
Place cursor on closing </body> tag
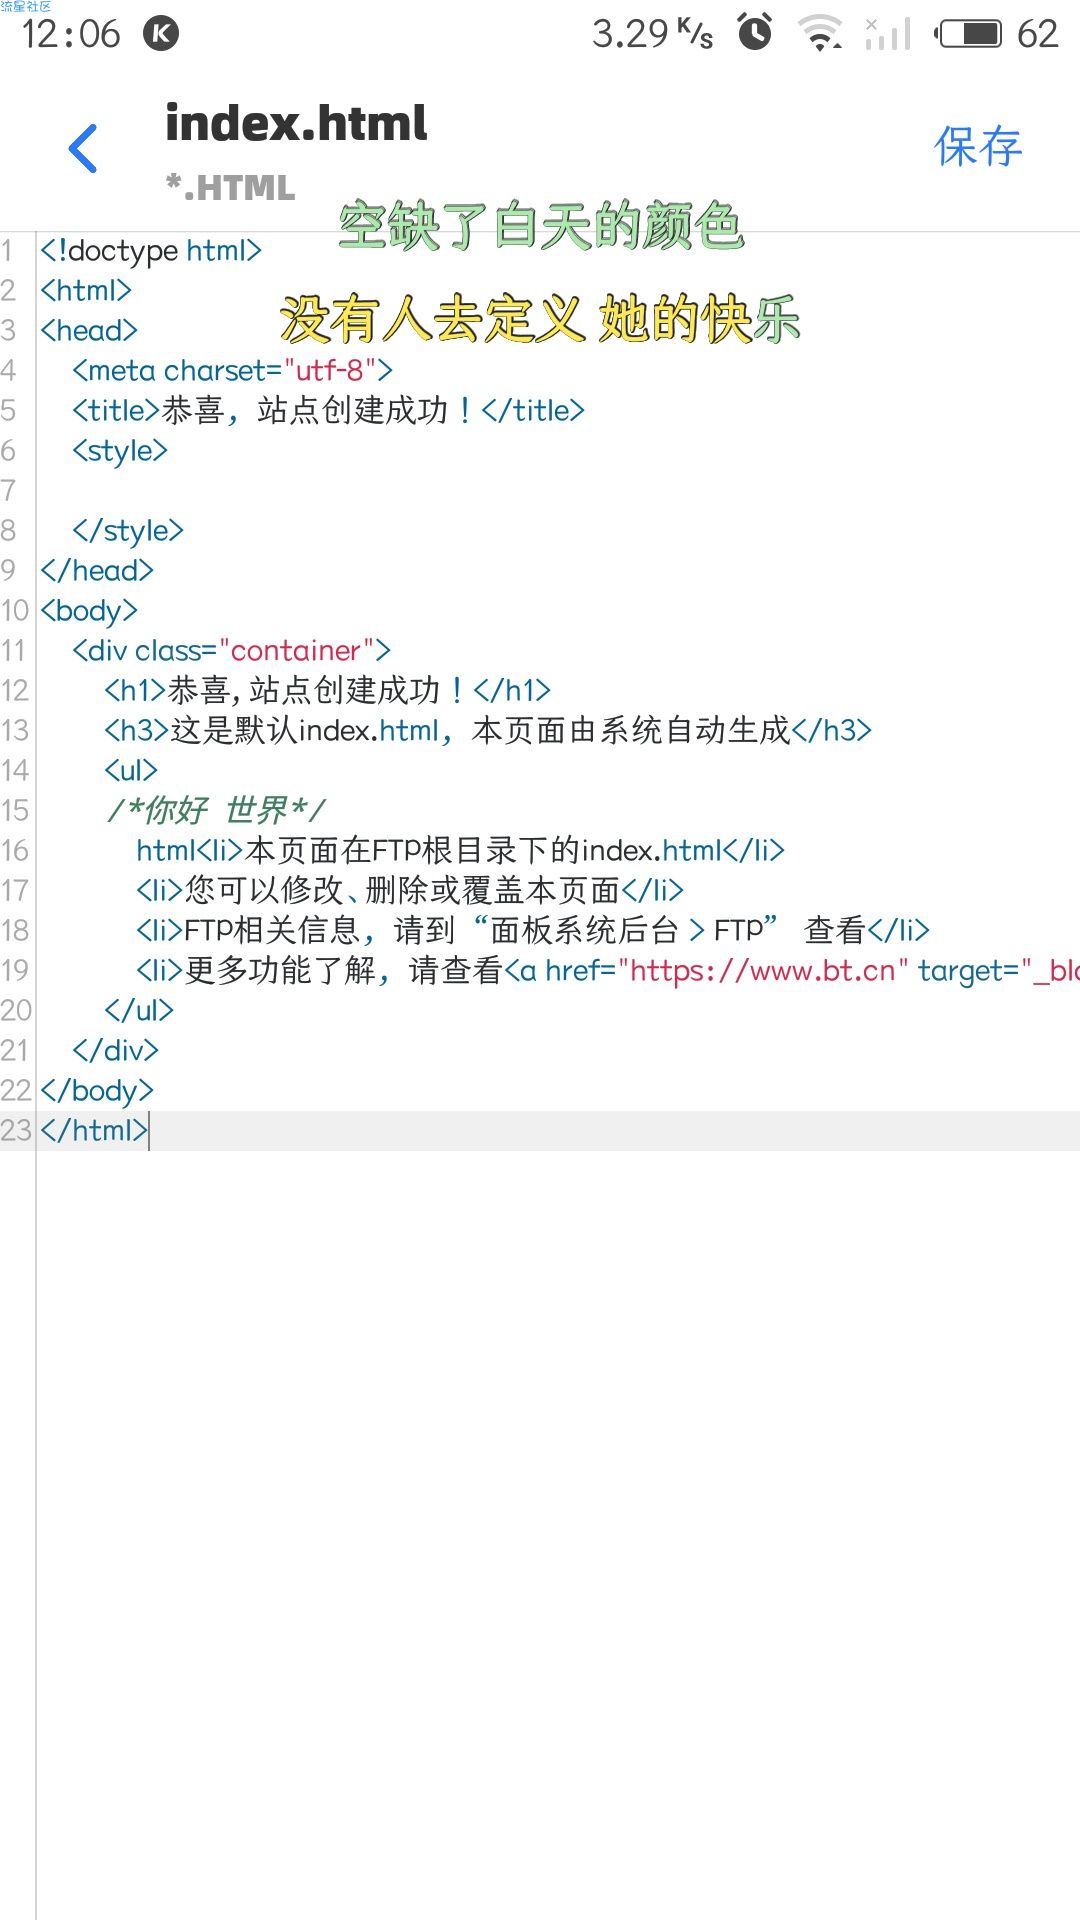click(x=97, y=1090)
